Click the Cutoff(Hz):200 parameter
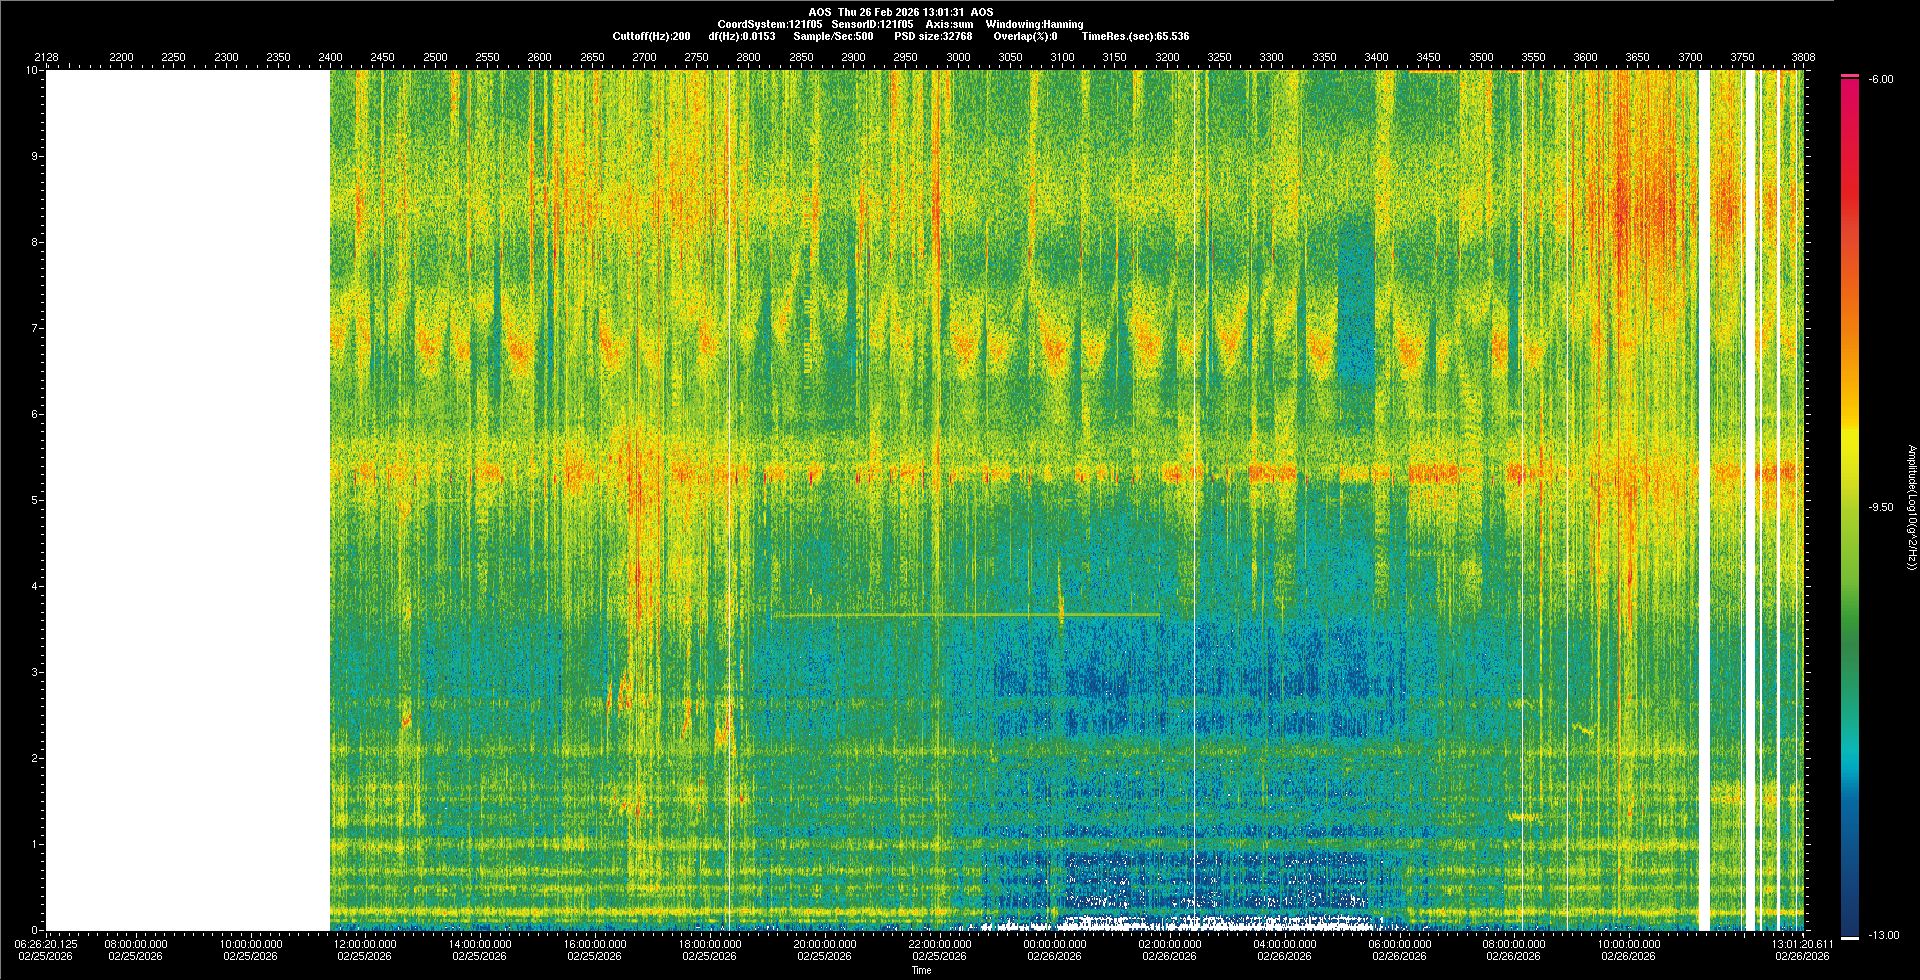The height and width of the screenshot is (980, 1920). [x=651, y=36]
